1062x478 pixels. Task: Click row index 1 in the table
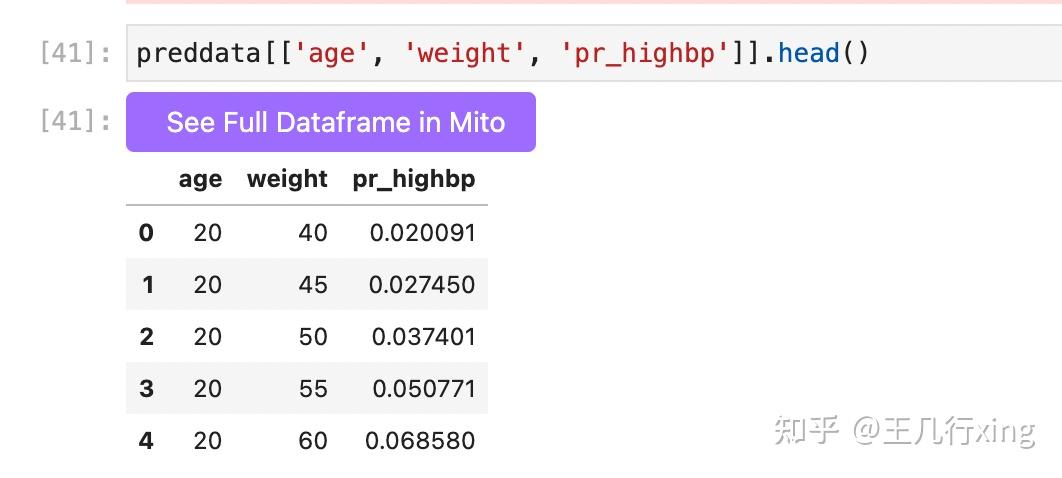tap(147, 285)
